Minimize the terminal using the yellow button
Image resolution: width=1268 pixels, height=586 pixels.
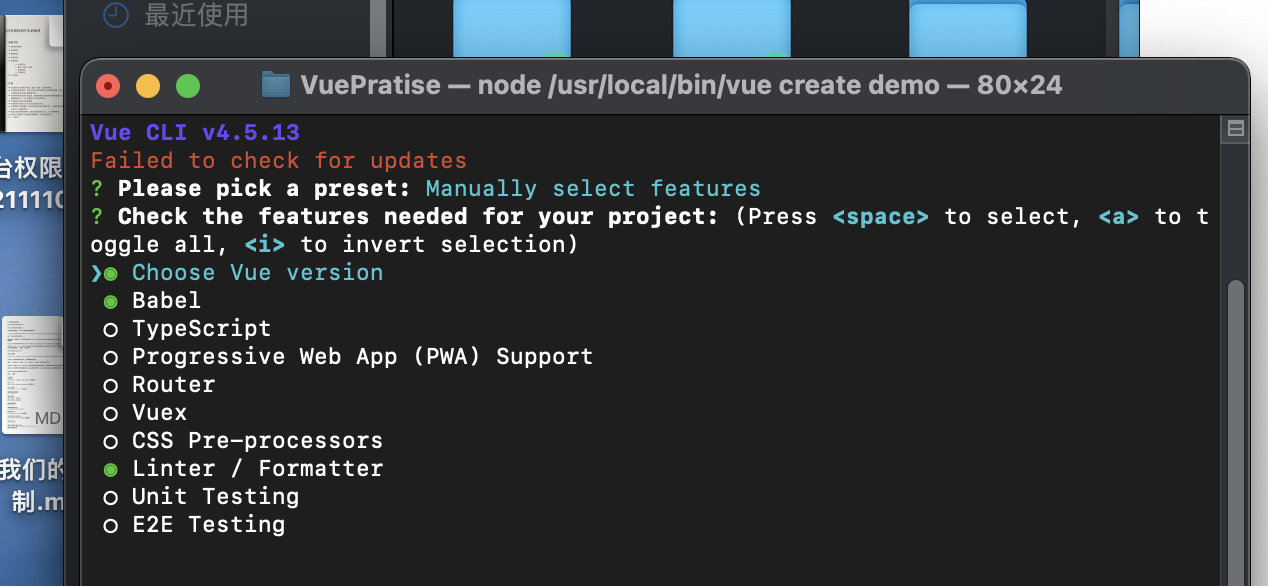(x=147, y=86)
